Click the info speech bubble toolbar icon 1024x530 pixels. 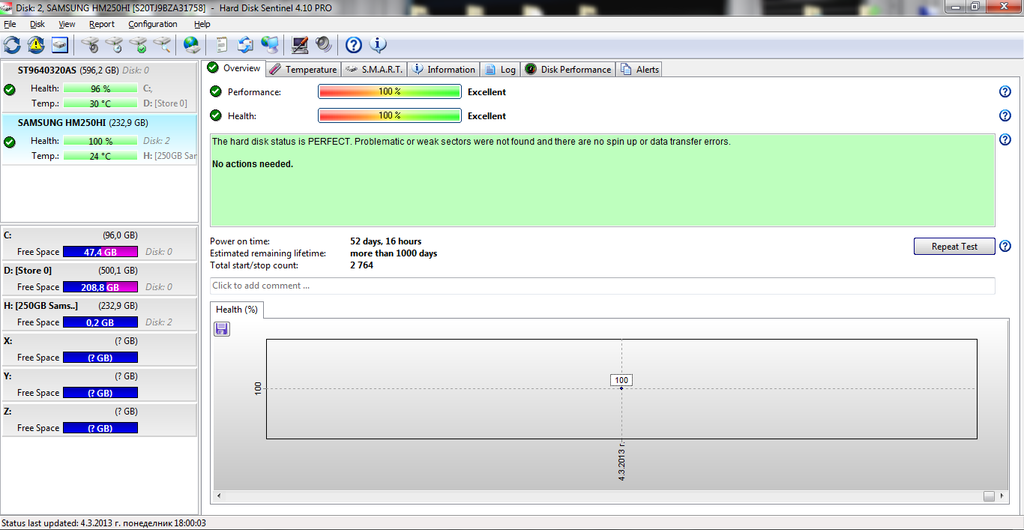click(378, 44)
